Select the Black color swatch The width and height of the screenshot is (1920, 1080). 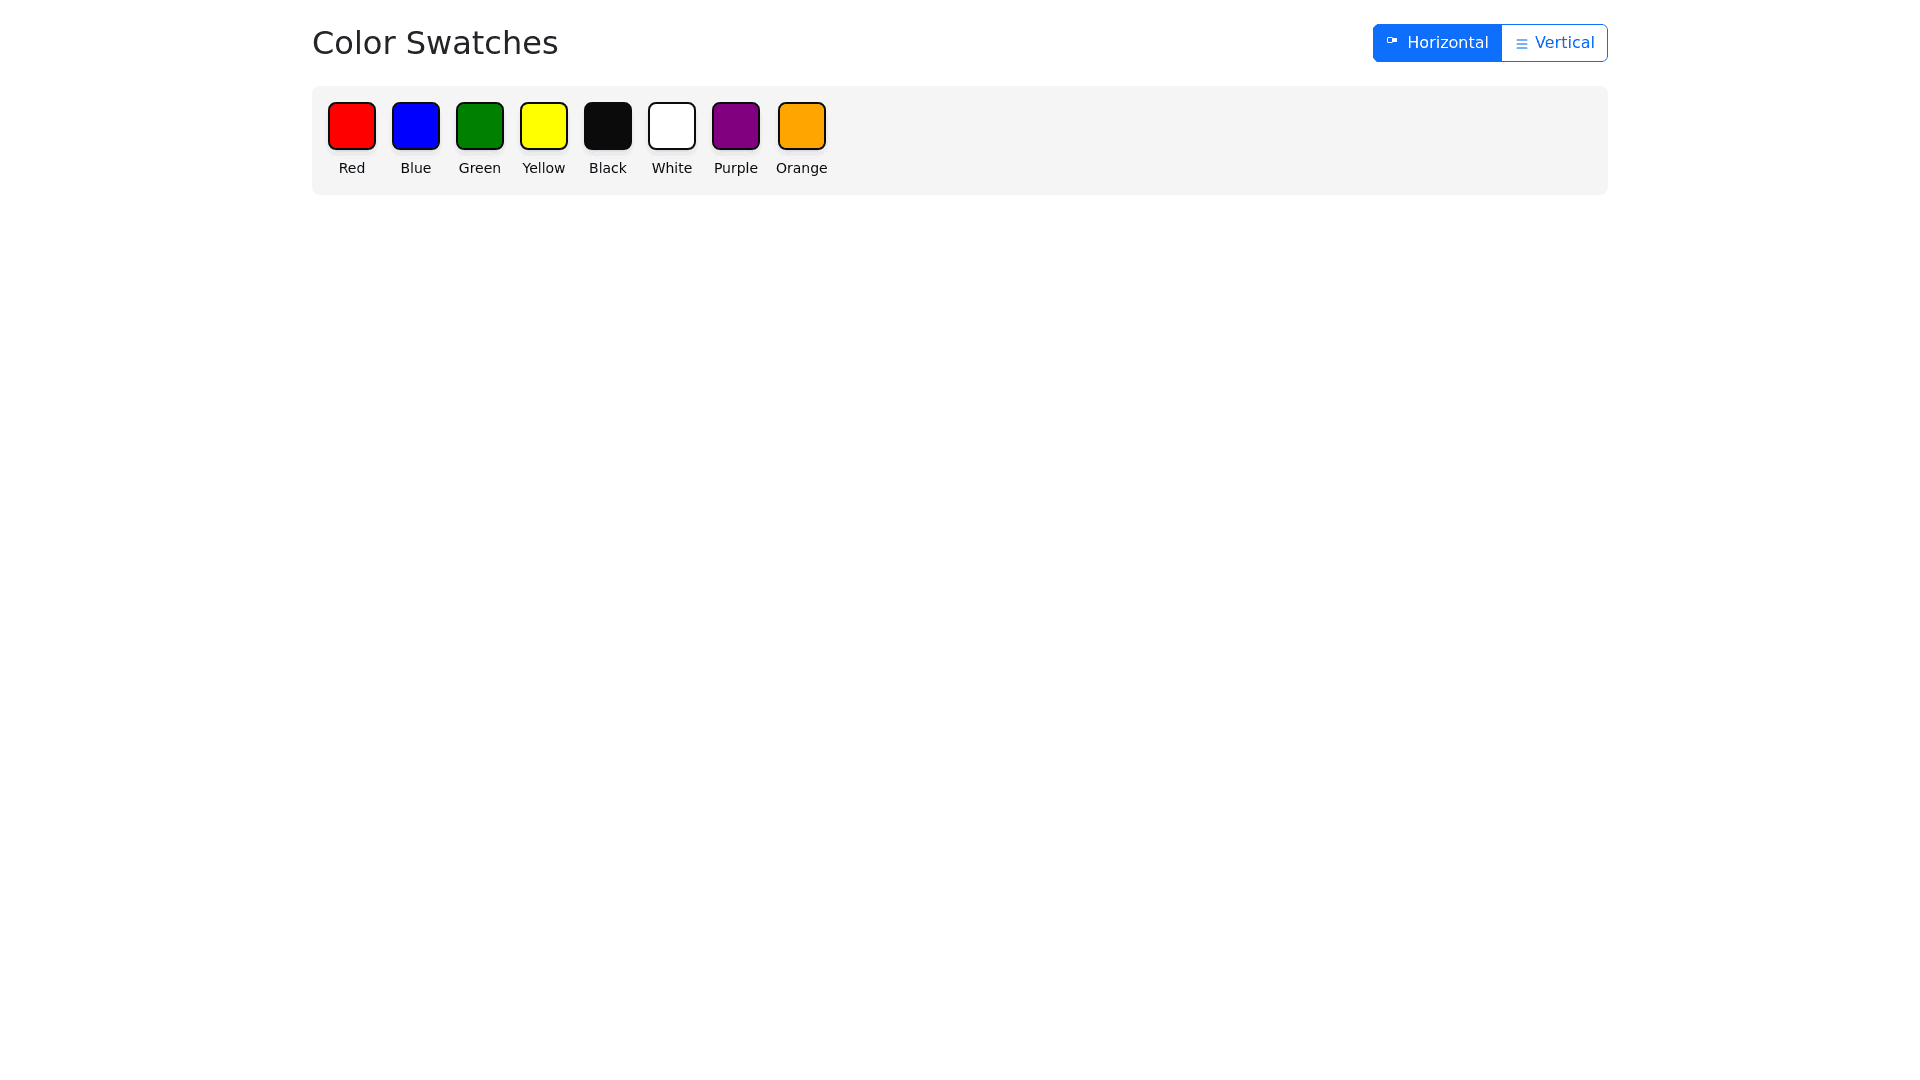(x=608, y=126)
